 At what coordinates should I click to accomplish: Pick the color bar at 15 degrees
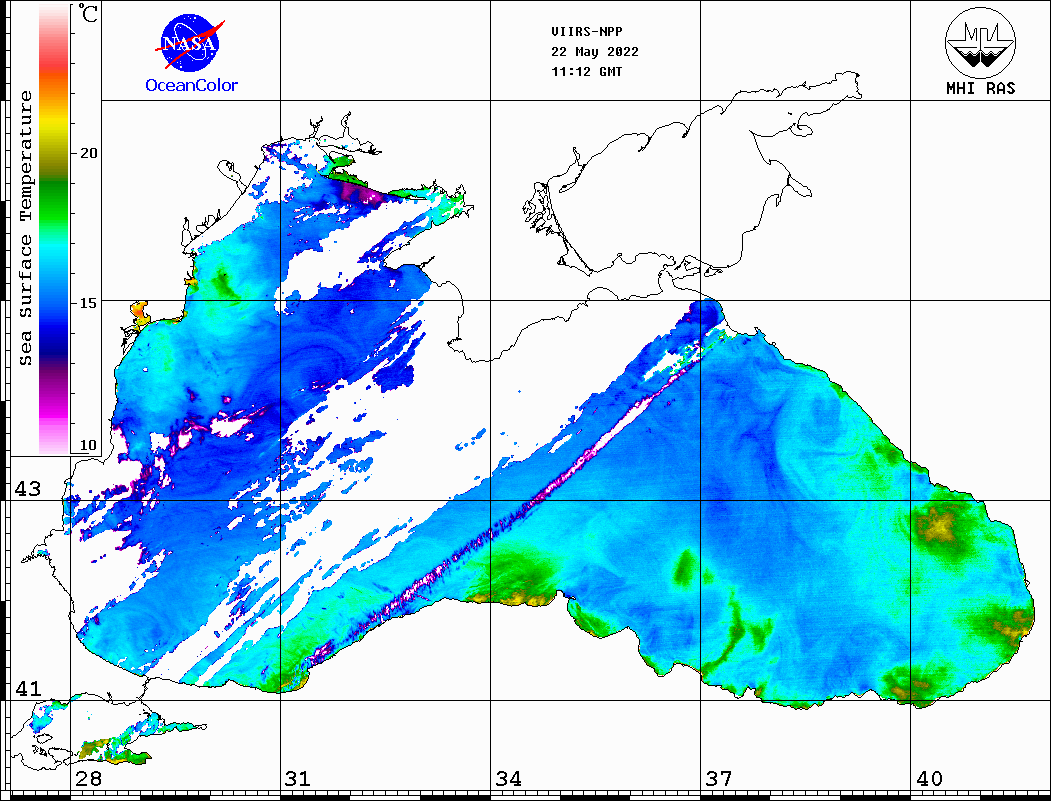coord(54,302)
